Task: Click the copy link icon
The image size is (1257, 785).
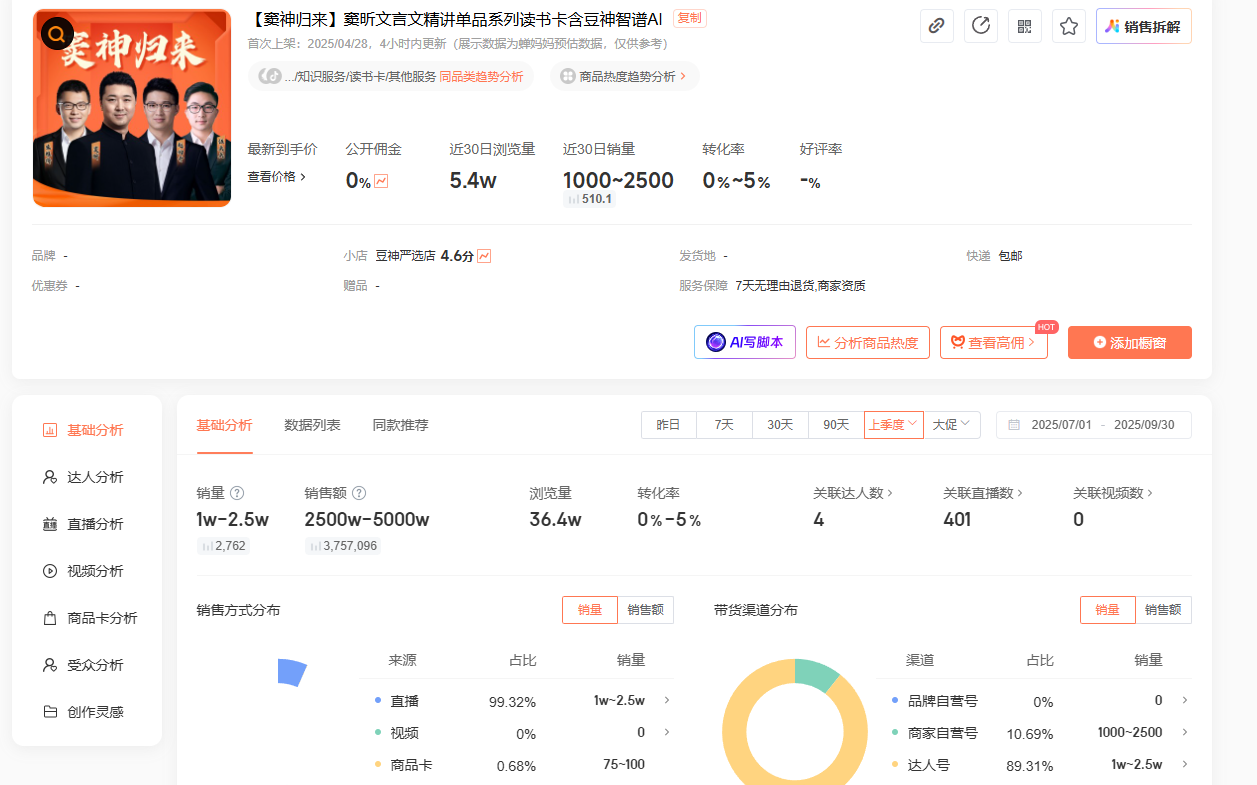Action: click(937, 27)
